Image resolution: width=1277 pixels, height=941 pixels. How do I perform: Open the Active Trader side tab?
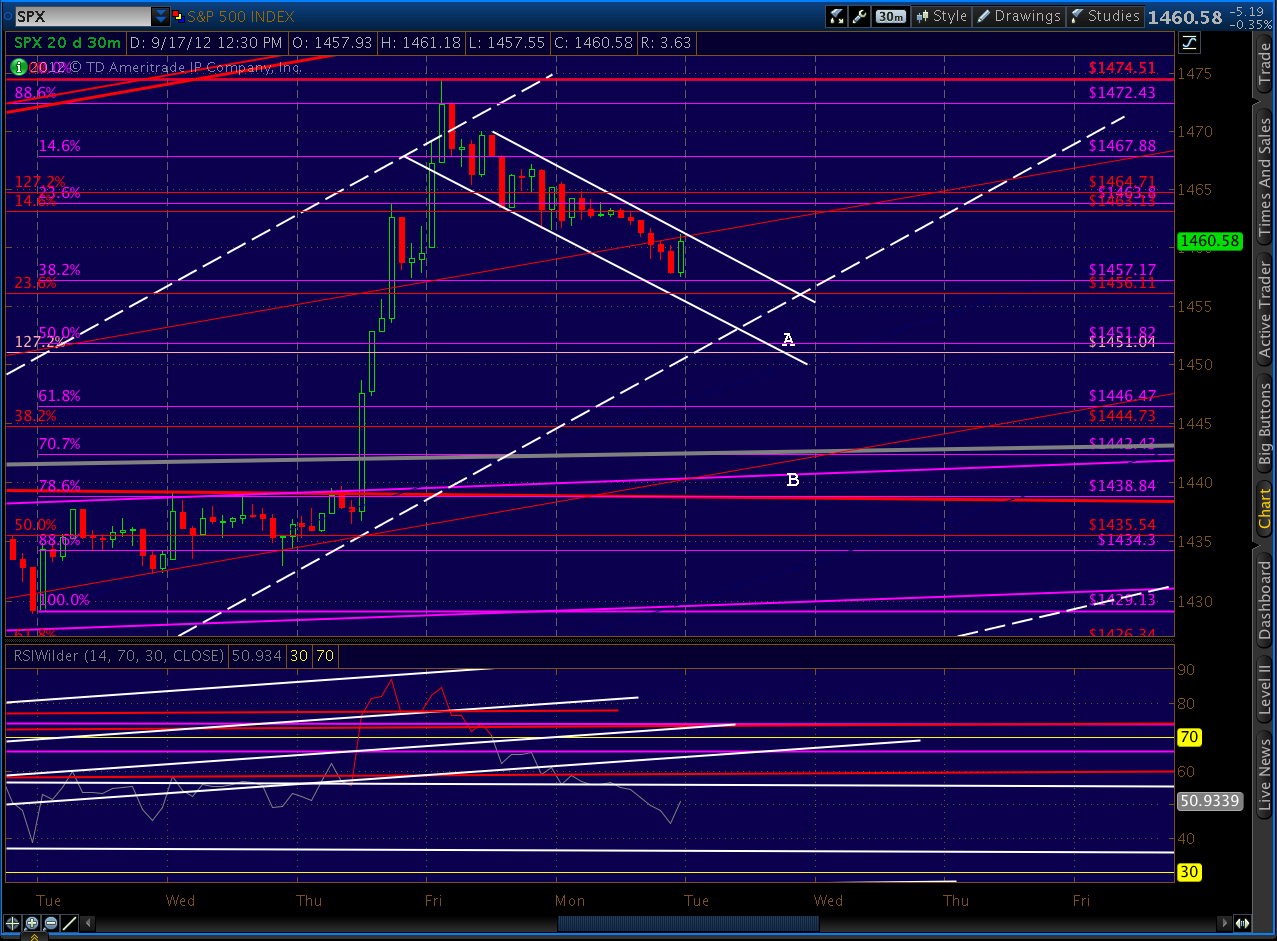pyautogui.click(x=1265, y=309)
